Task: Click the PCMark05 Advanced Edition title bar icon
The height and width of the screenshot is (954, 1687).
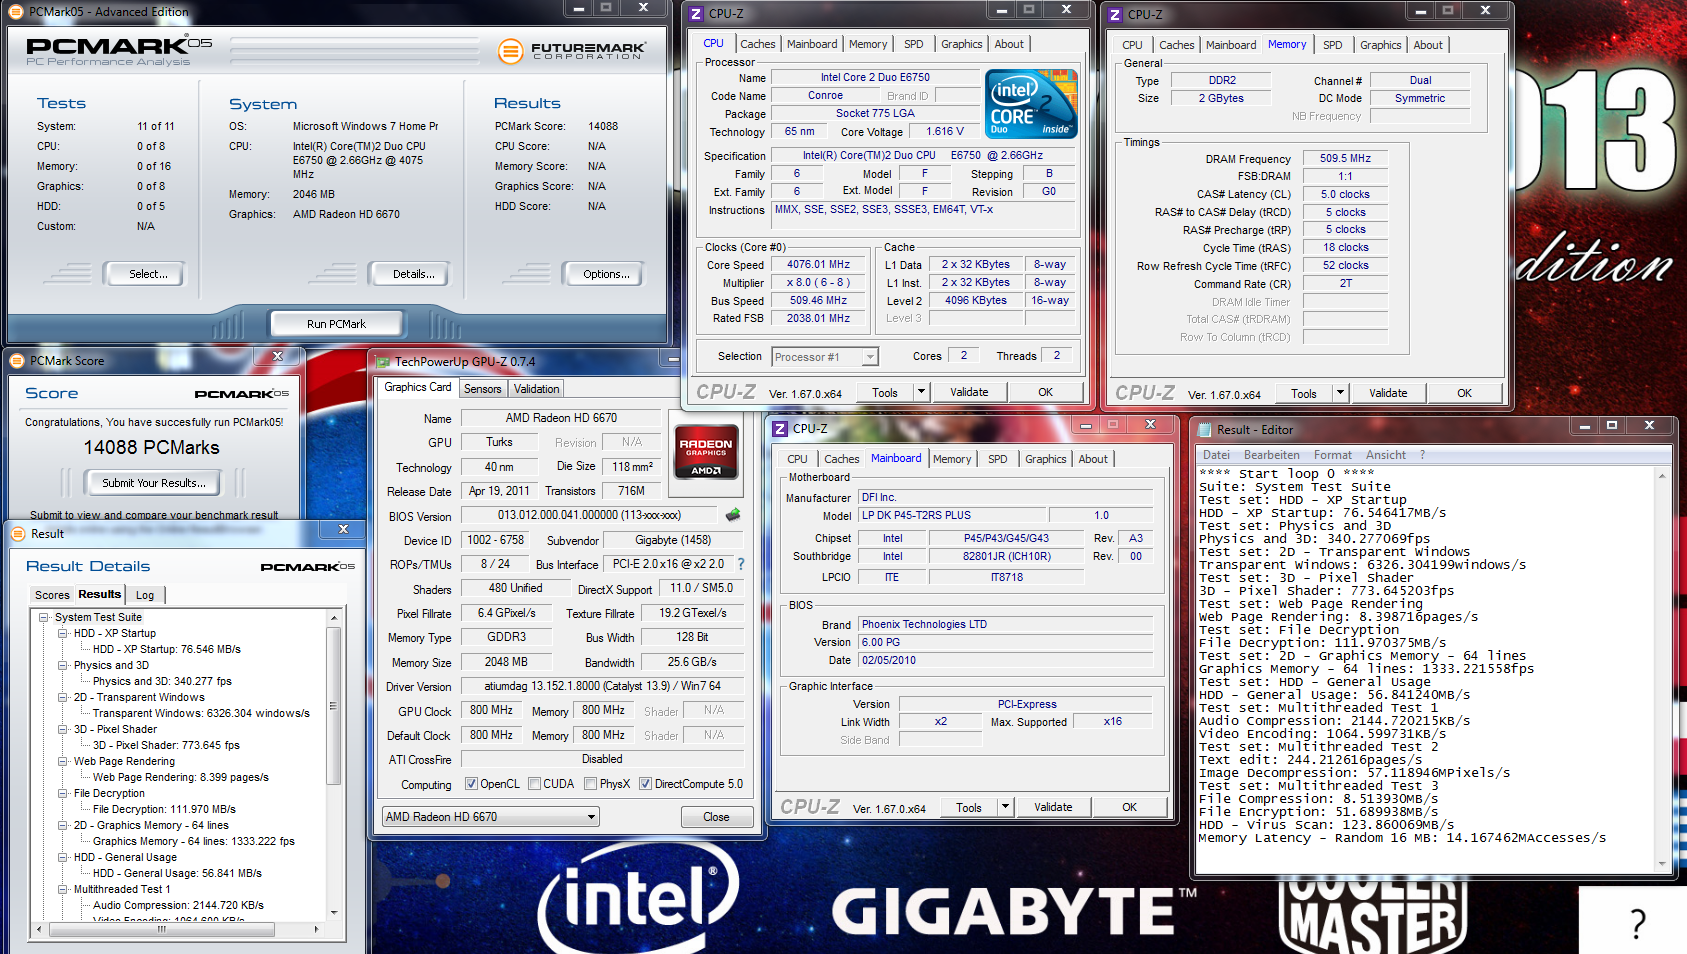Action: click(17, 12)
